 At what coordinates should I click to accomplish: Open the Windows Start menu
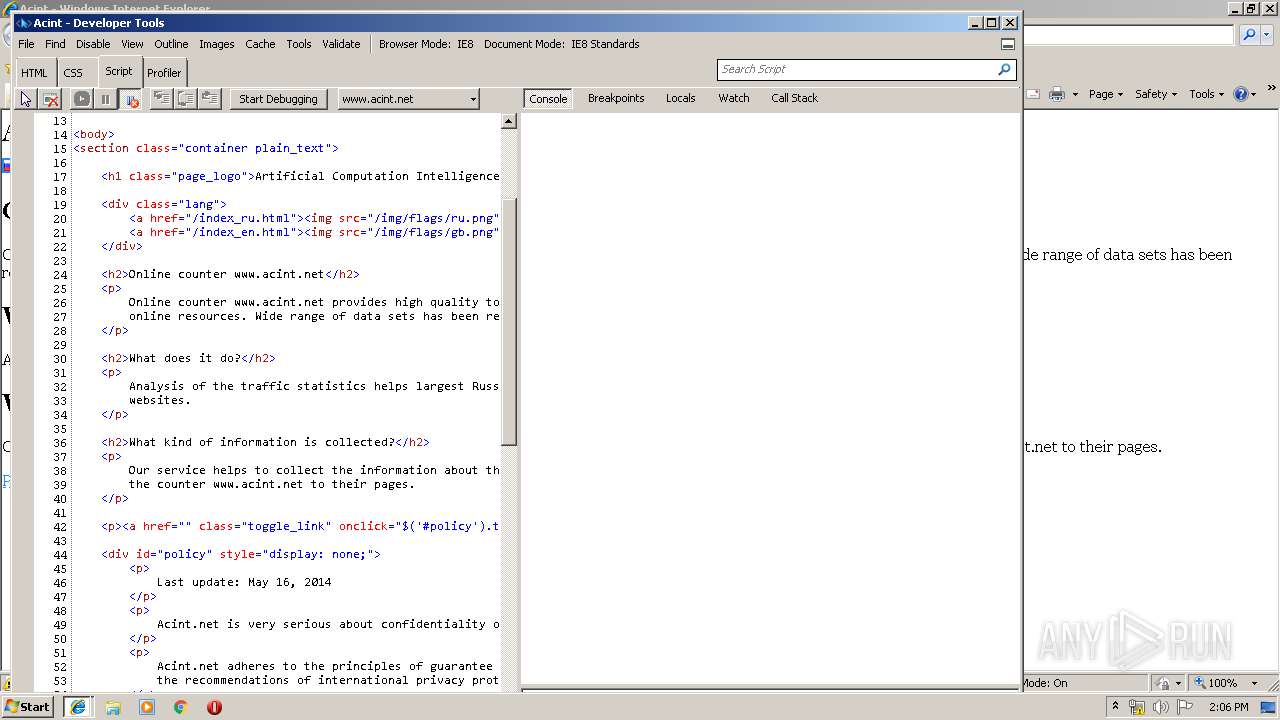pyautogui.click(x=27, y=707)
